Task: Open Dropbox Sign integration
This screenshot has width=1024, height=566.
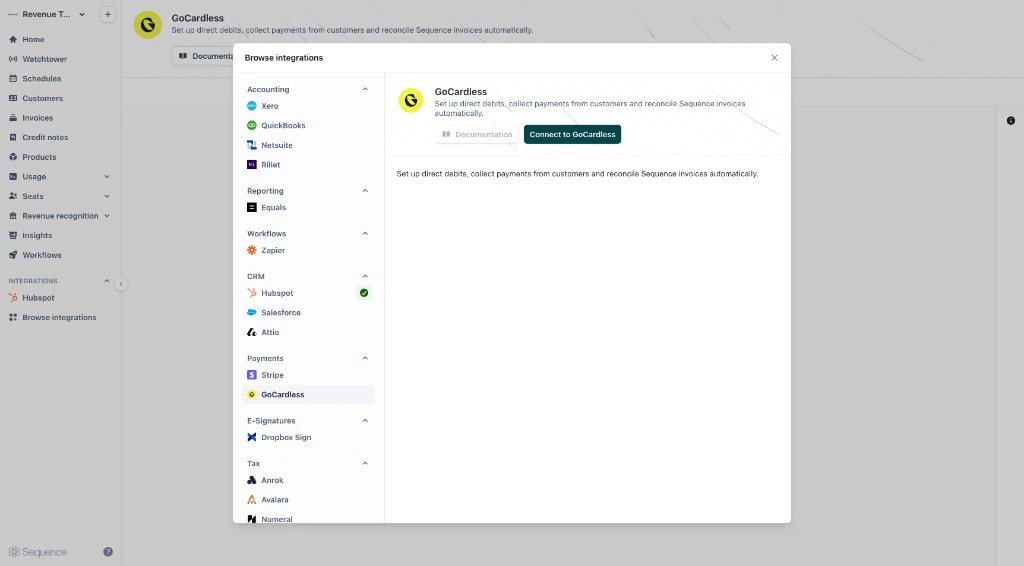Action: click(x=308, y=437)
